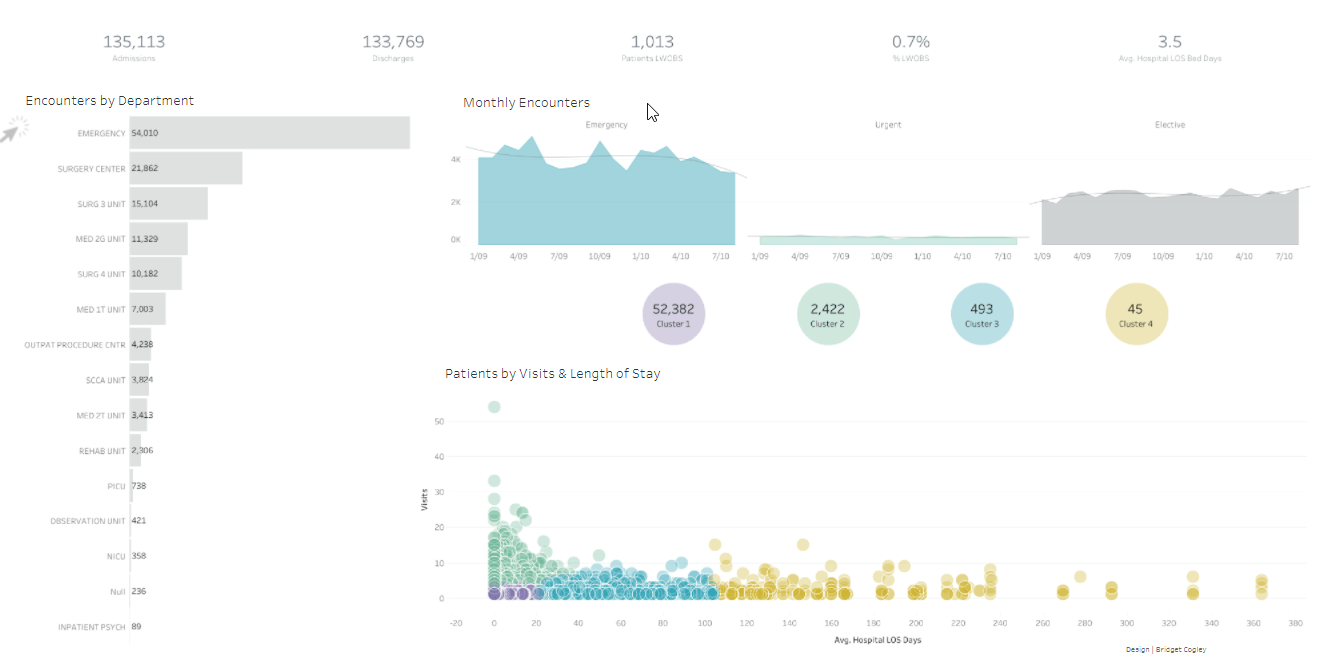Select the Cluster 2 circle with 2,422
Screen dimensions: 1324x662
coord(828,314)
